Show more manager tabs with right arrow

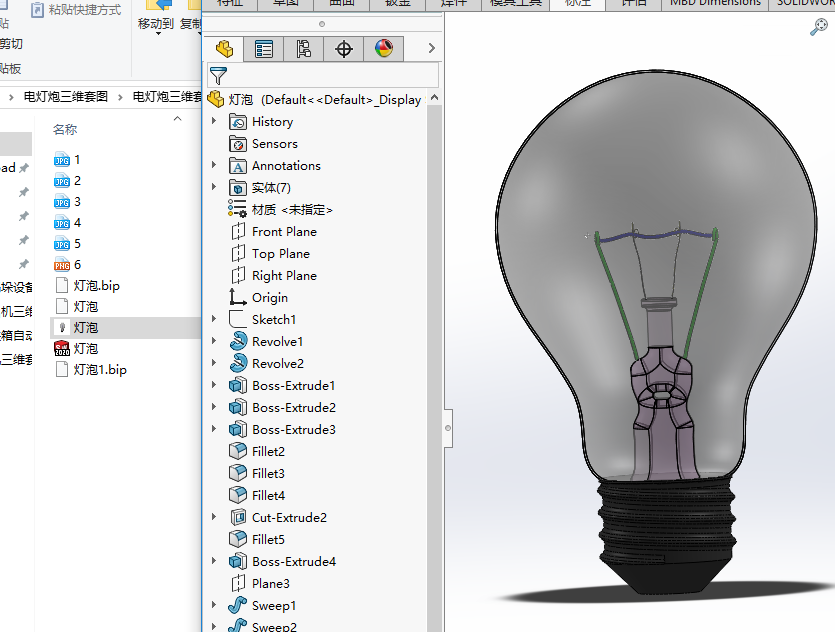coord(431,48)
